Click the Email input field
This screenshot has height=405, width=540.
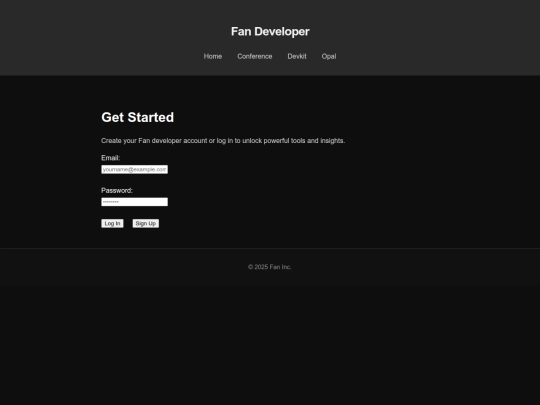tap(134, 169)
